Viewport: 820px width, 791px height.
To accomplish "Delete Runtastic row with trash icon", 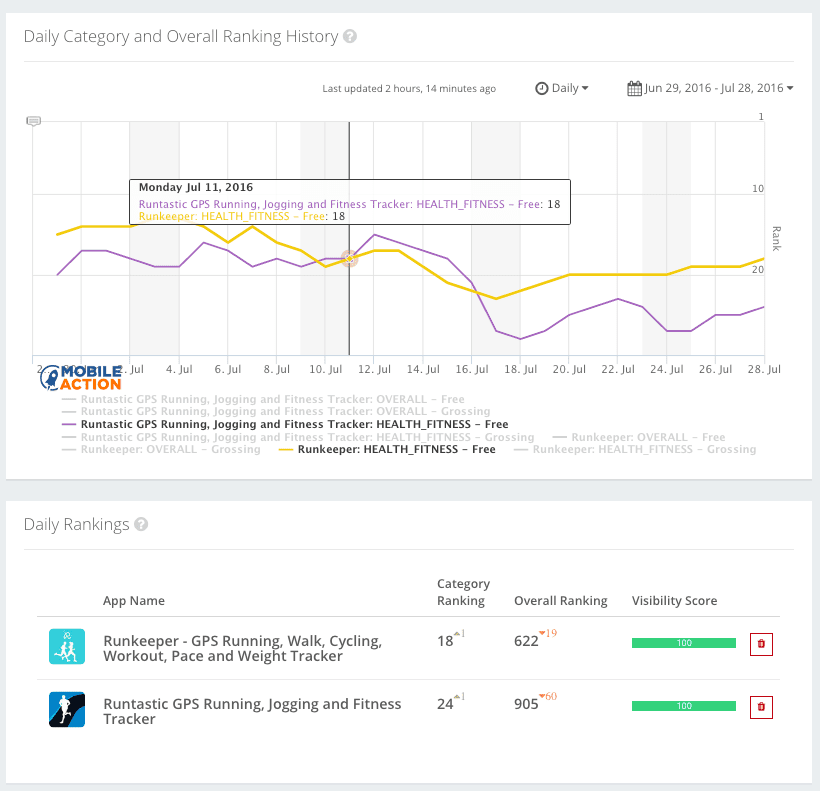I will click(x=761, y=707).
